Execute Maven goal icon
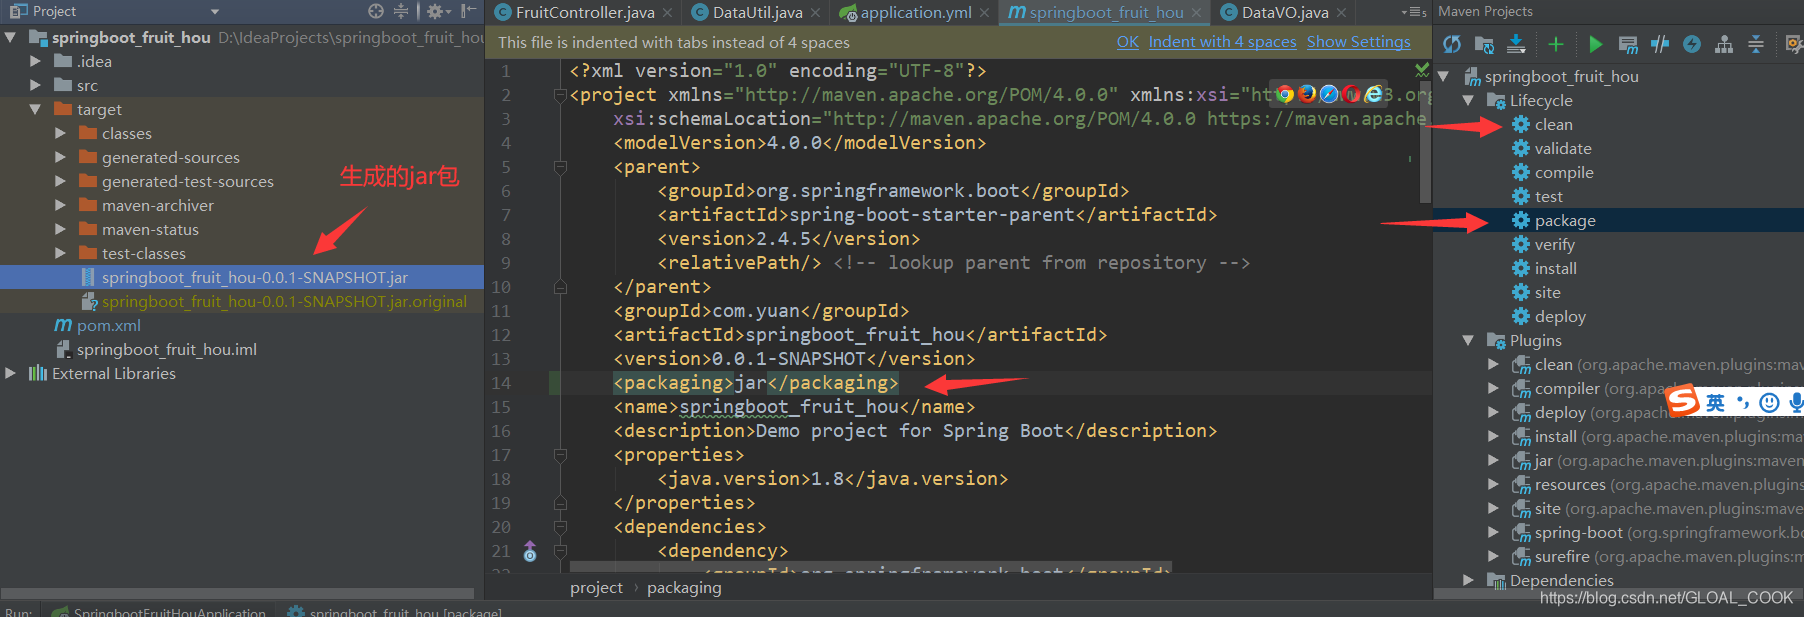This screenshot has width=1804, height=617. tap(1628, 44)
